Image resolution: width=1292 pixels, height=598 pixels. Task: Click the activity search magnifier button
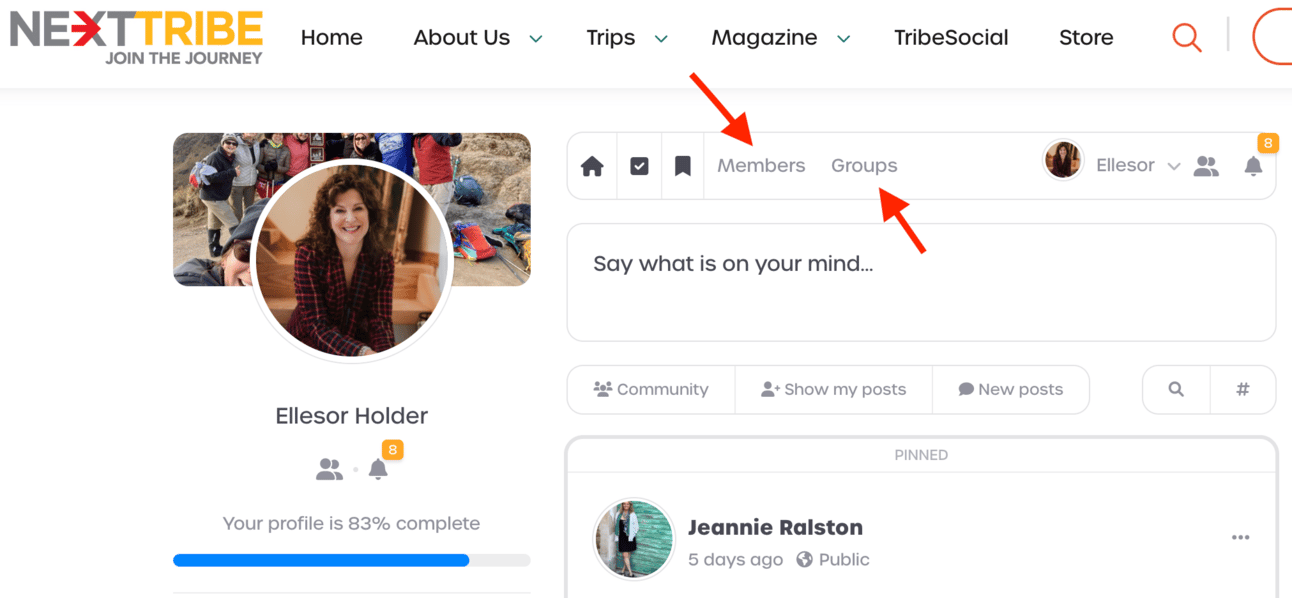1176,389
